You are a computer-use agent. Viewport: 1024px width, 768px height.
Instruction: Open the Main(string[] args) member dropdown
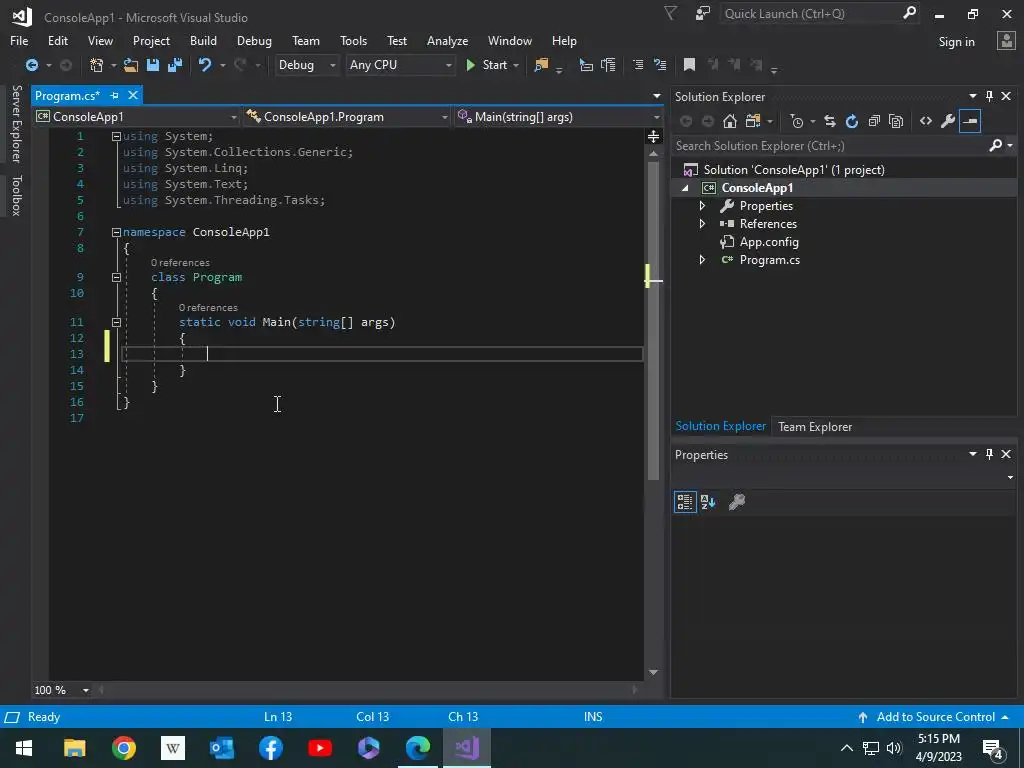(x=559, y=117)
